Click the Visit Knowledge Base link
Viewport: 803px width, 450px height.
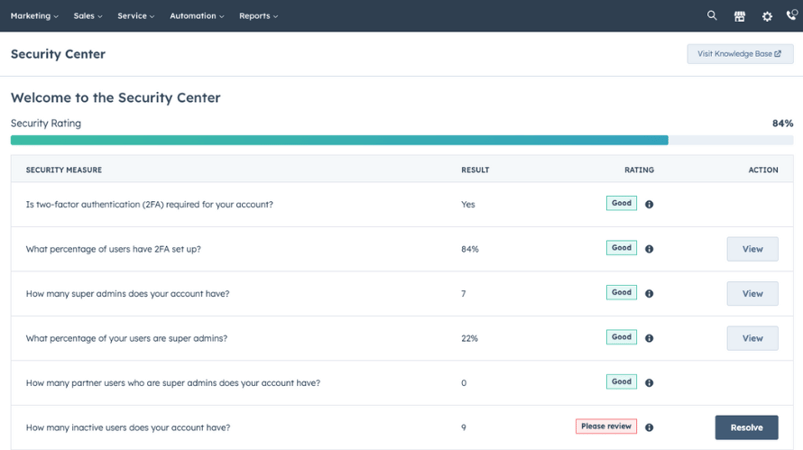coord(740,54)
